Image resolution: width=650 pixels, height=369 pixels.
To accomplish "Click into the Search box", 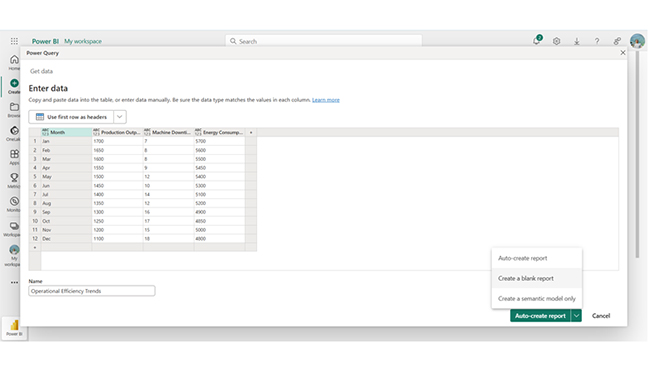I will (x=324, y=41).
